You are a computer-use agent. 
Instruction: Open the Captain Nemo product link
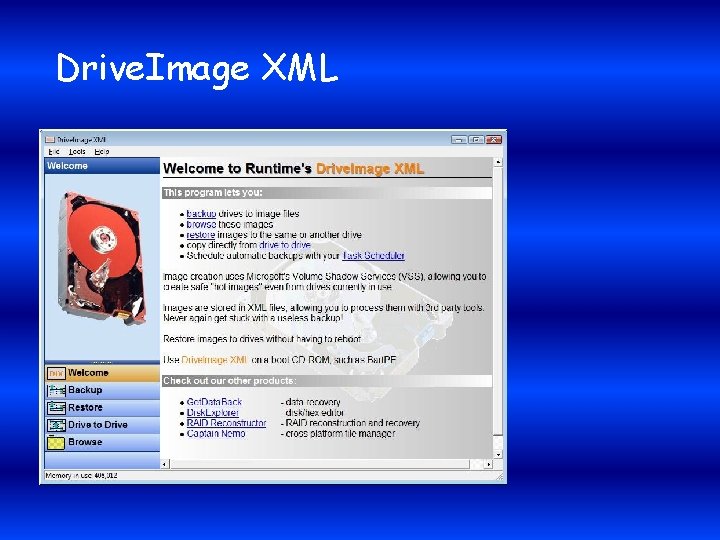point(216,433)
